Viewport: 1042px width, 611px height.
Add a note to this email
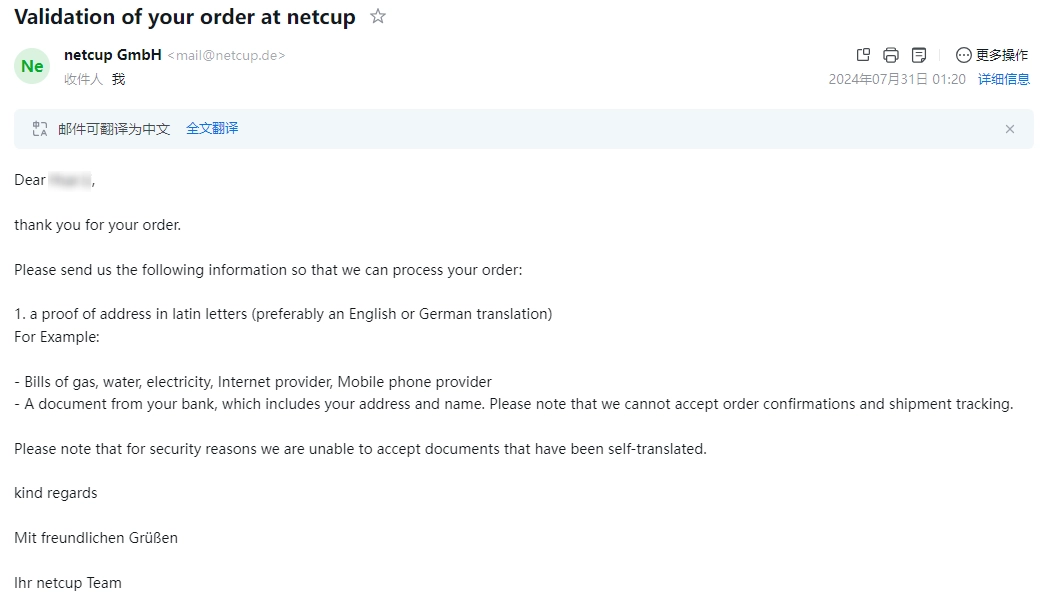[919, 55]
